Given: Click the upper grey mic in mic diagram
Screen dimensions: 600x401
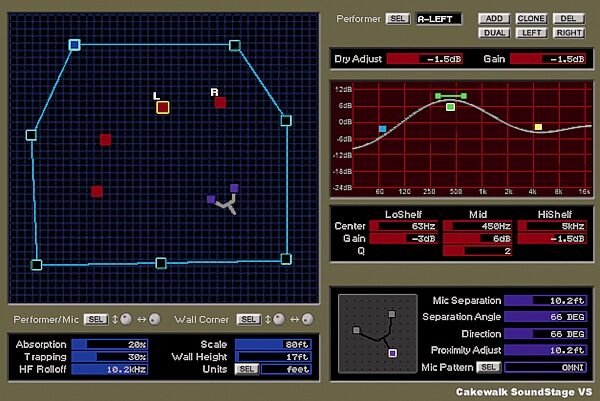Looking at the screenshot, I should point(391,314).
